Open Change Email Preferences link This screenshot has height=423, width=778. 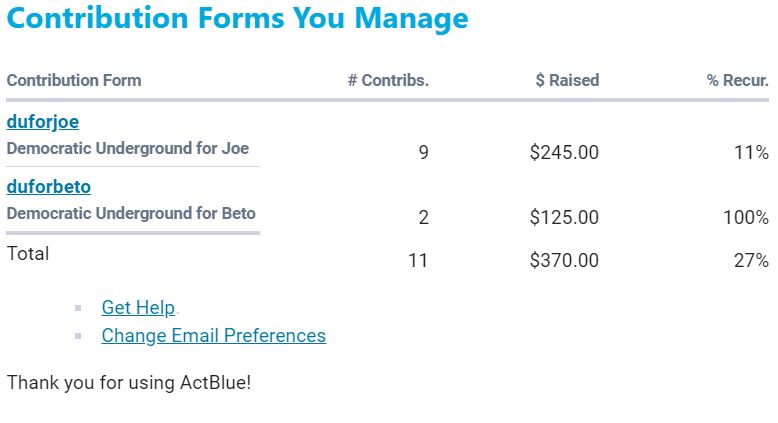click(x=213, y=335)
